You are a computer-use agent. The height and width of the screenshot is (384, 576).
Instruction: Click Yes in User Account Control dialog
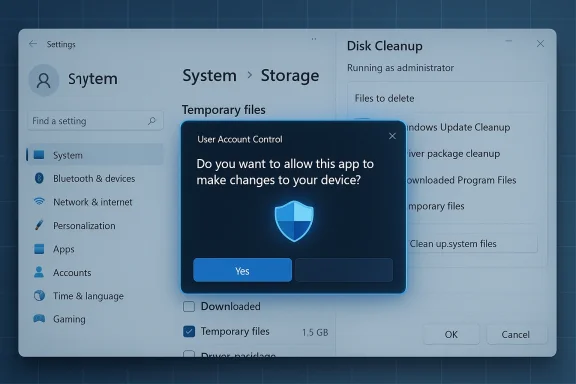pyautogui.click(x=242, y=270)
